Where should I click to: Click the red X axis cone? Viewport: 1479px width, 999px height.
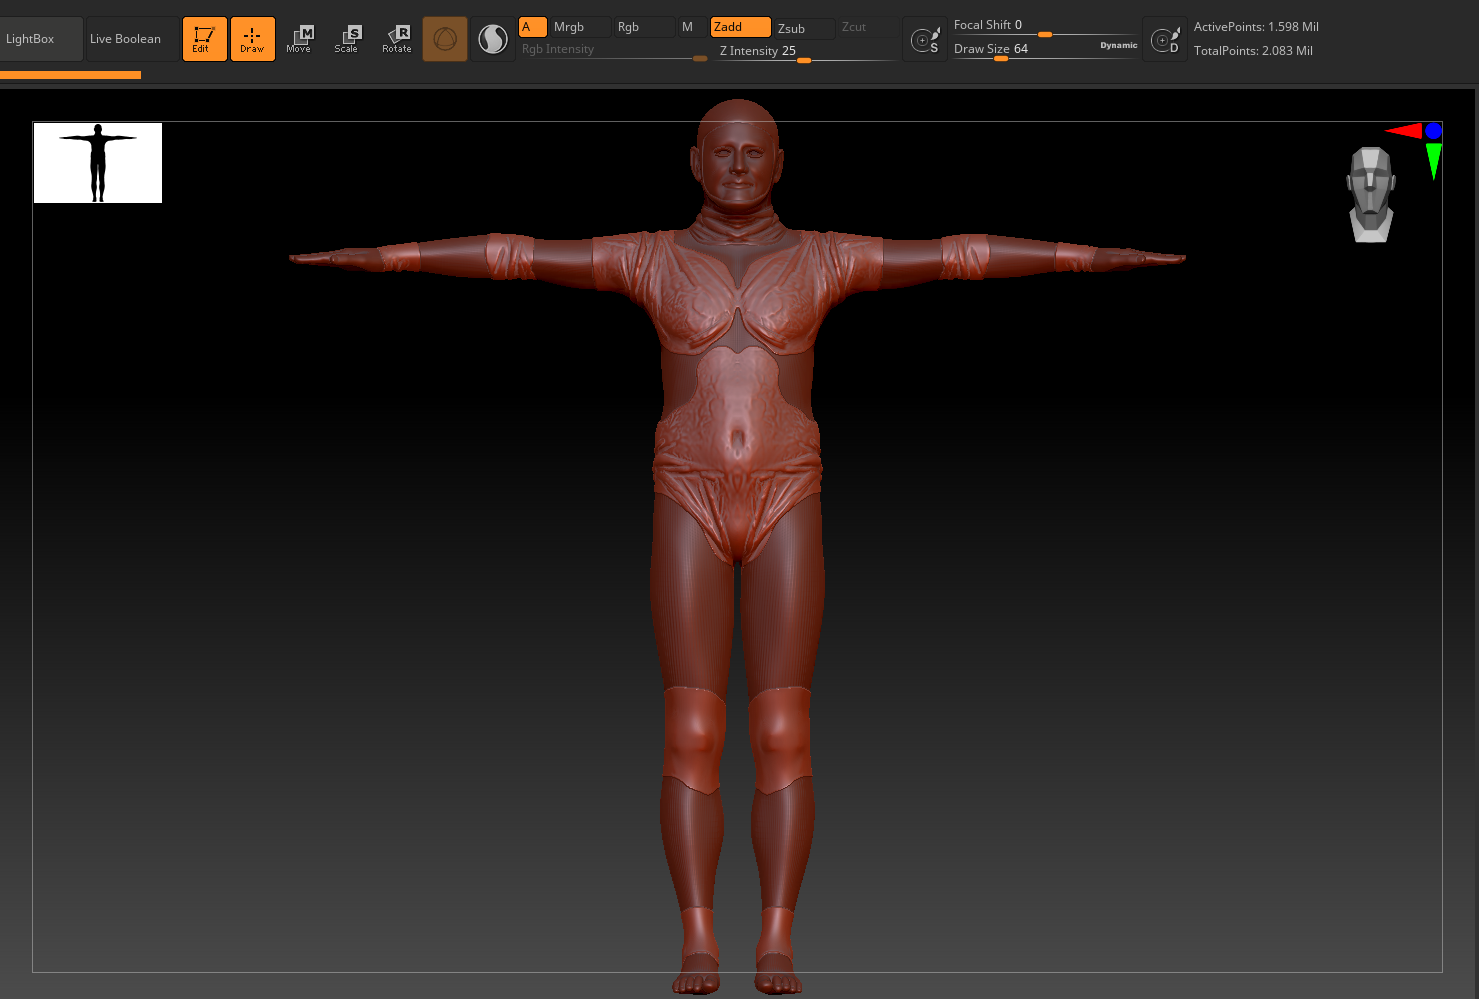(1405, 130)
